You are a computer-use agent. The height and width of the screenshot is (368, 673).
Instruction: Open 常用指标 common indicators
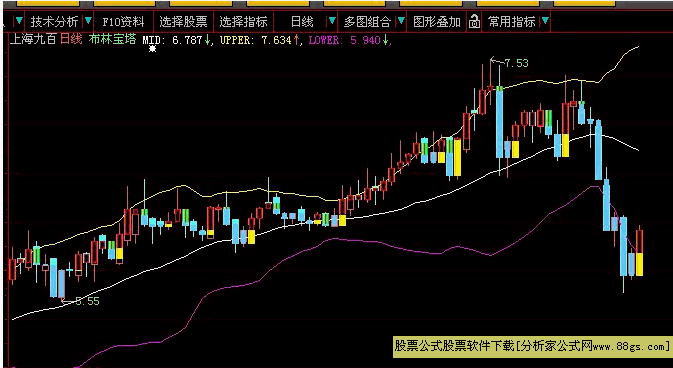[512, 21]
